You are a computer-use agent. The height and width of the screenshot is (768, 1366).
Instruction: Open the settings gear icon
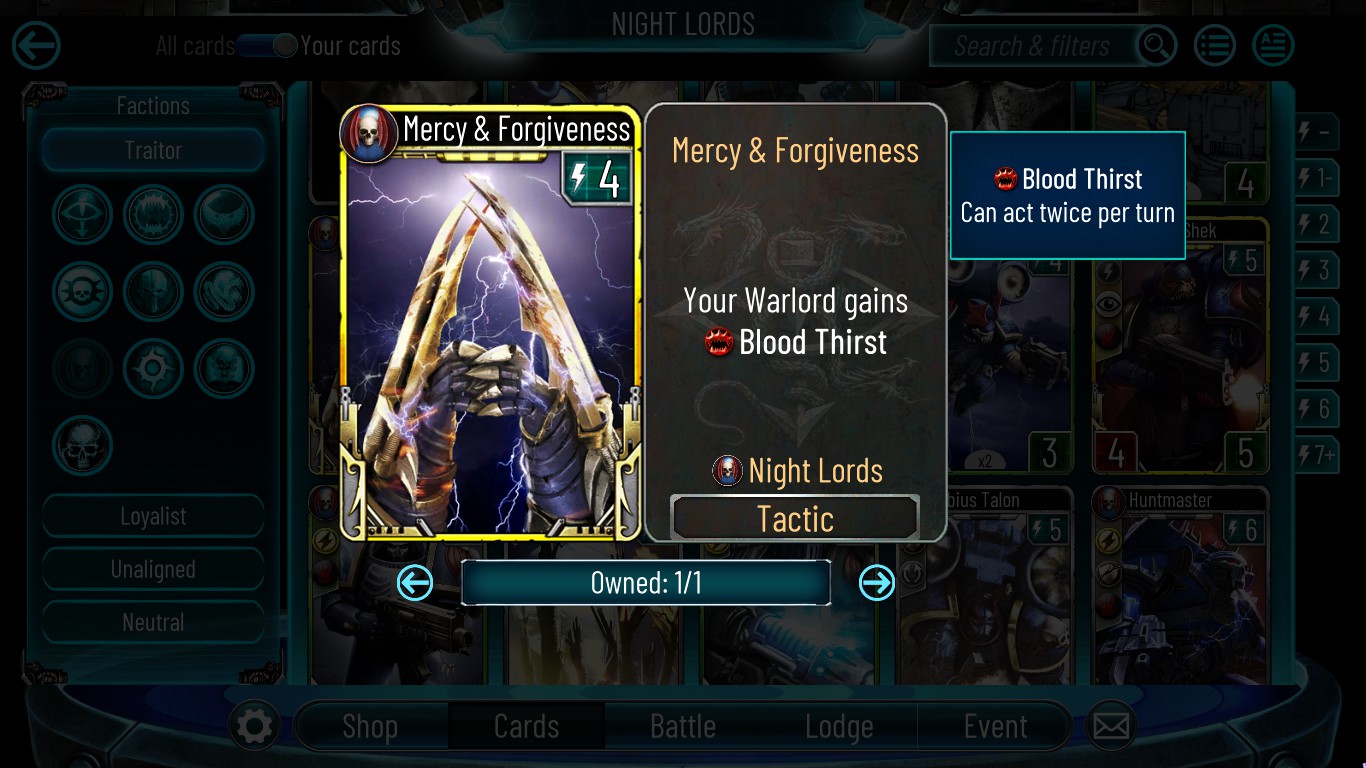(253, 726)
